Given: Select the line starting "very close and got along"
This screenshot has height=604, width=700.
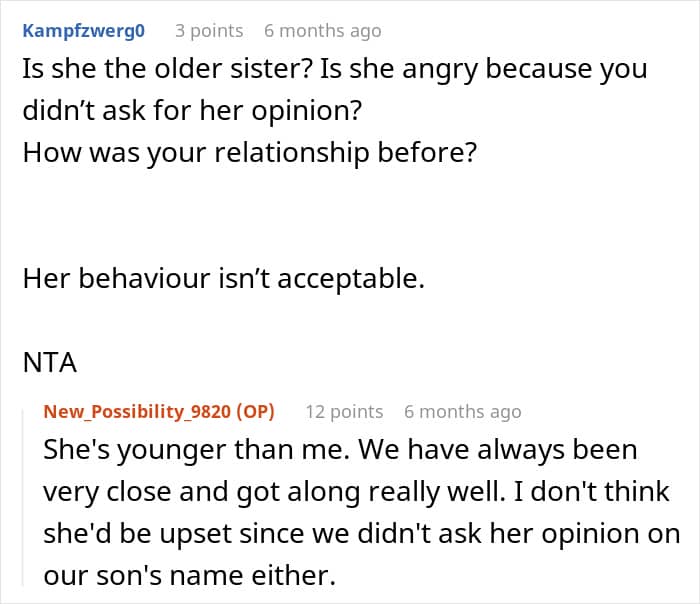Looking at the screenshot, I should click(356, 492).
